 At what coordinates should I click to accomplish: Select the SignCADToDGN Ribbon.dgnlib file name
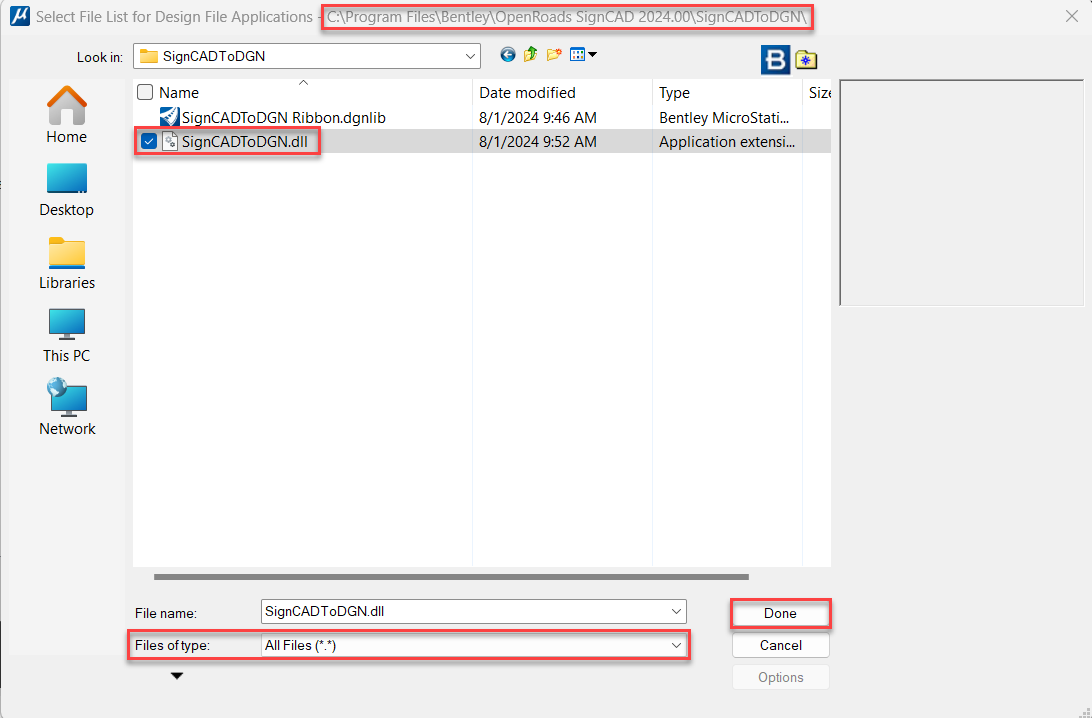(283, 117)
